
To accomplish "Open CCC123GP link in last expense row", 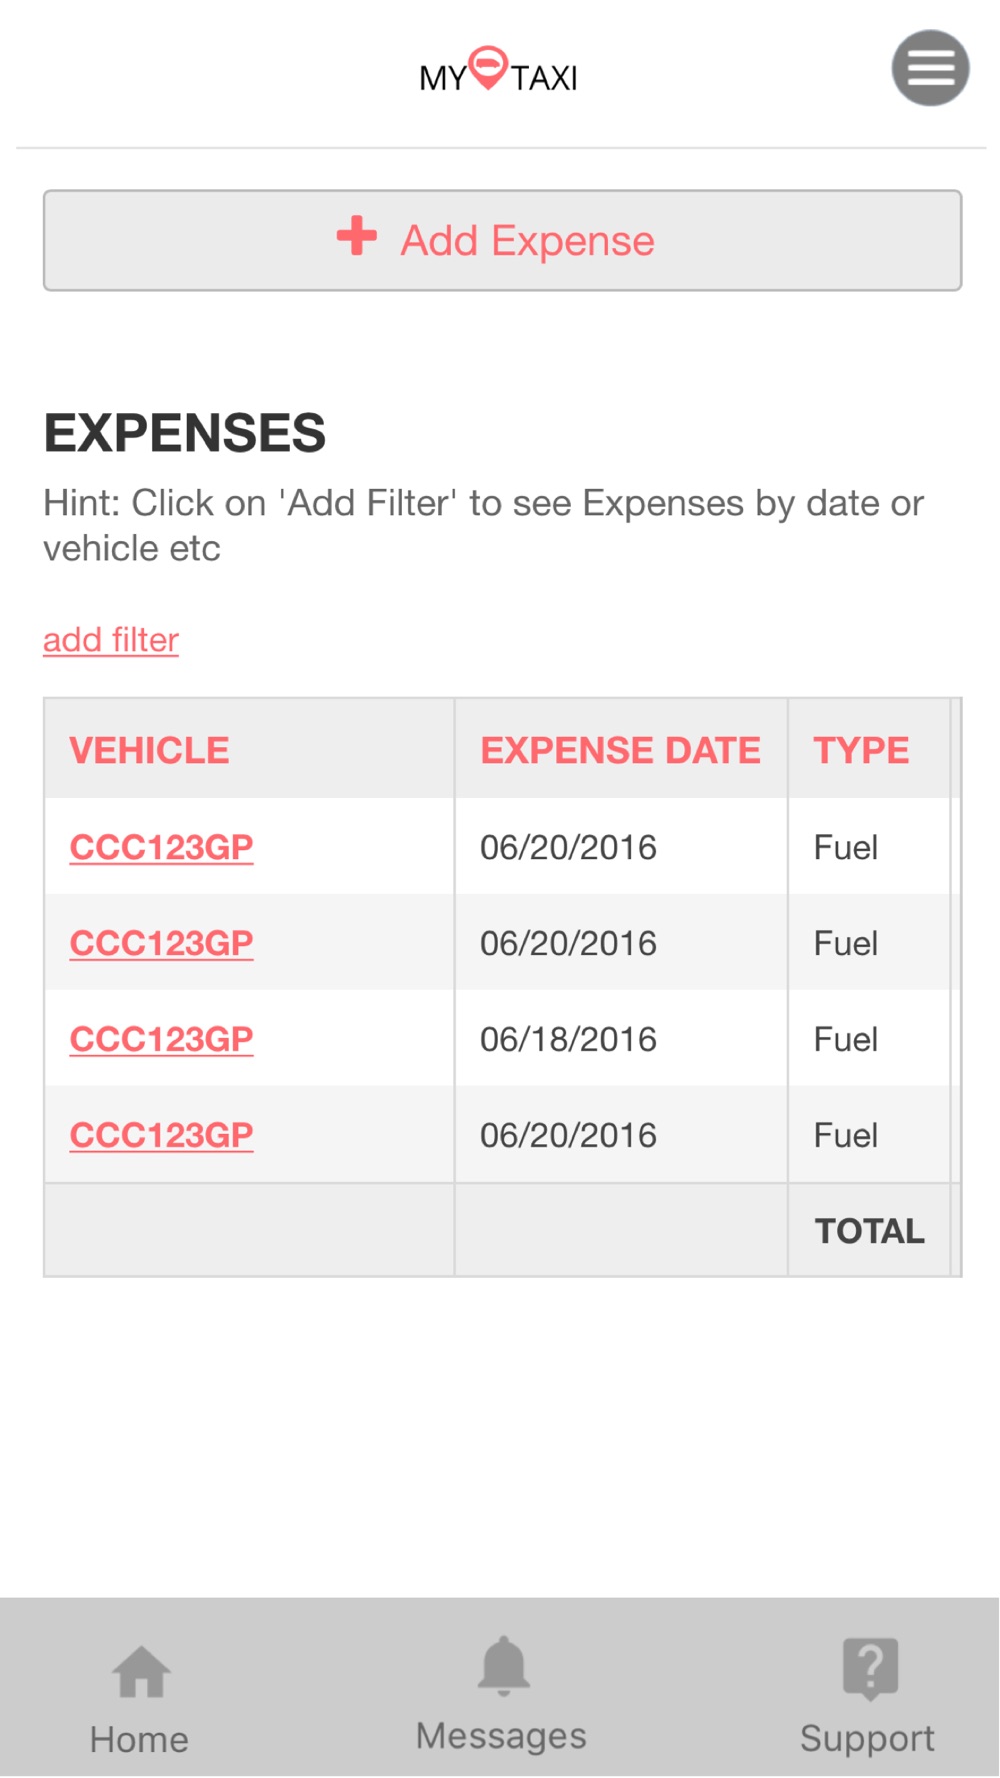I will [x=161, y=1135].
